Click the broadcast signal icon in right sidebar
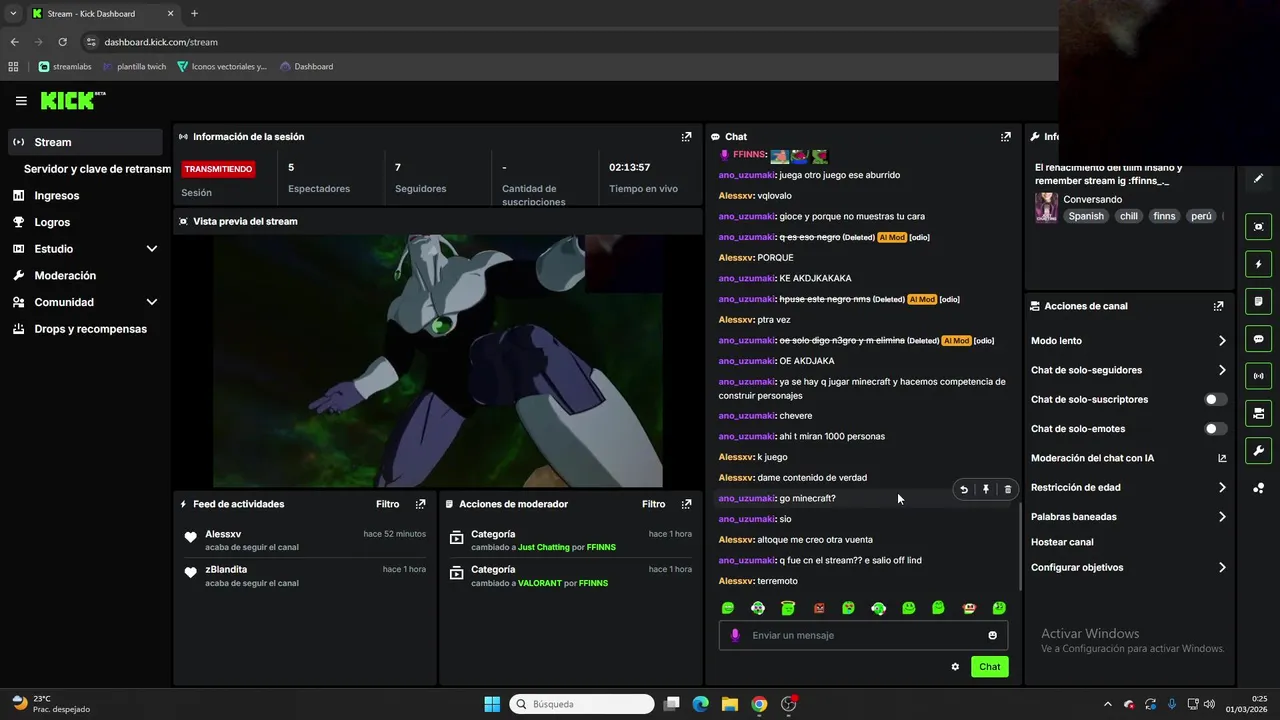 pos(1259,376)
